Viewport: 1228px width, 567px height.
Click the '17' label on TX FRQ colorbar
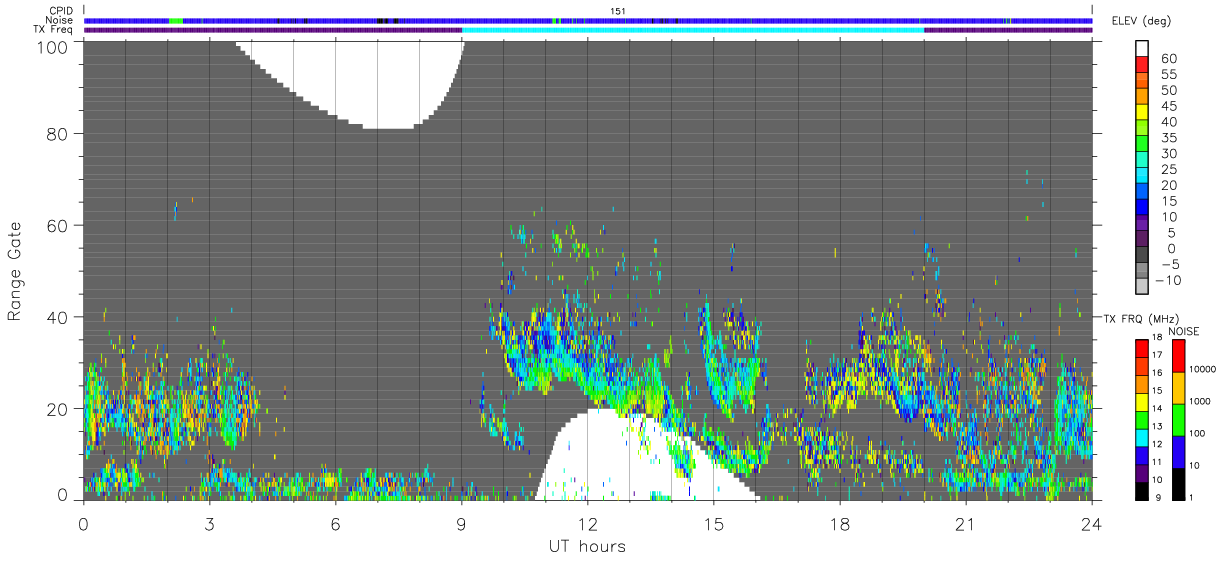[1157, 355]
